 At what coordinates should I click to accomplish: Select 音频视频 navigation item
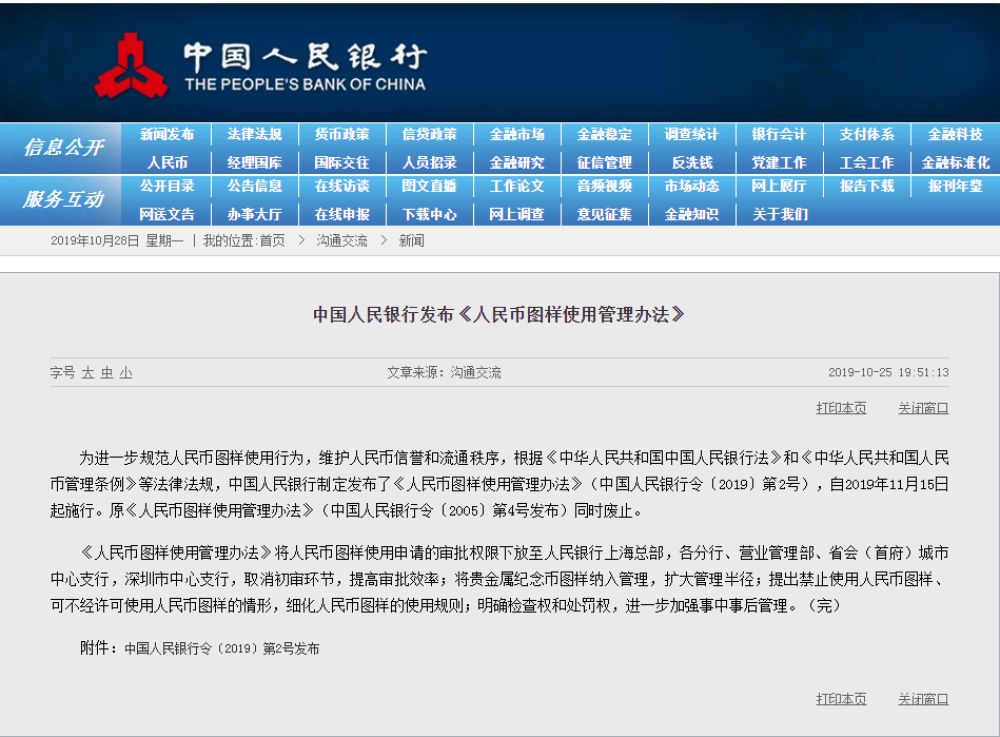coord(604,186)
